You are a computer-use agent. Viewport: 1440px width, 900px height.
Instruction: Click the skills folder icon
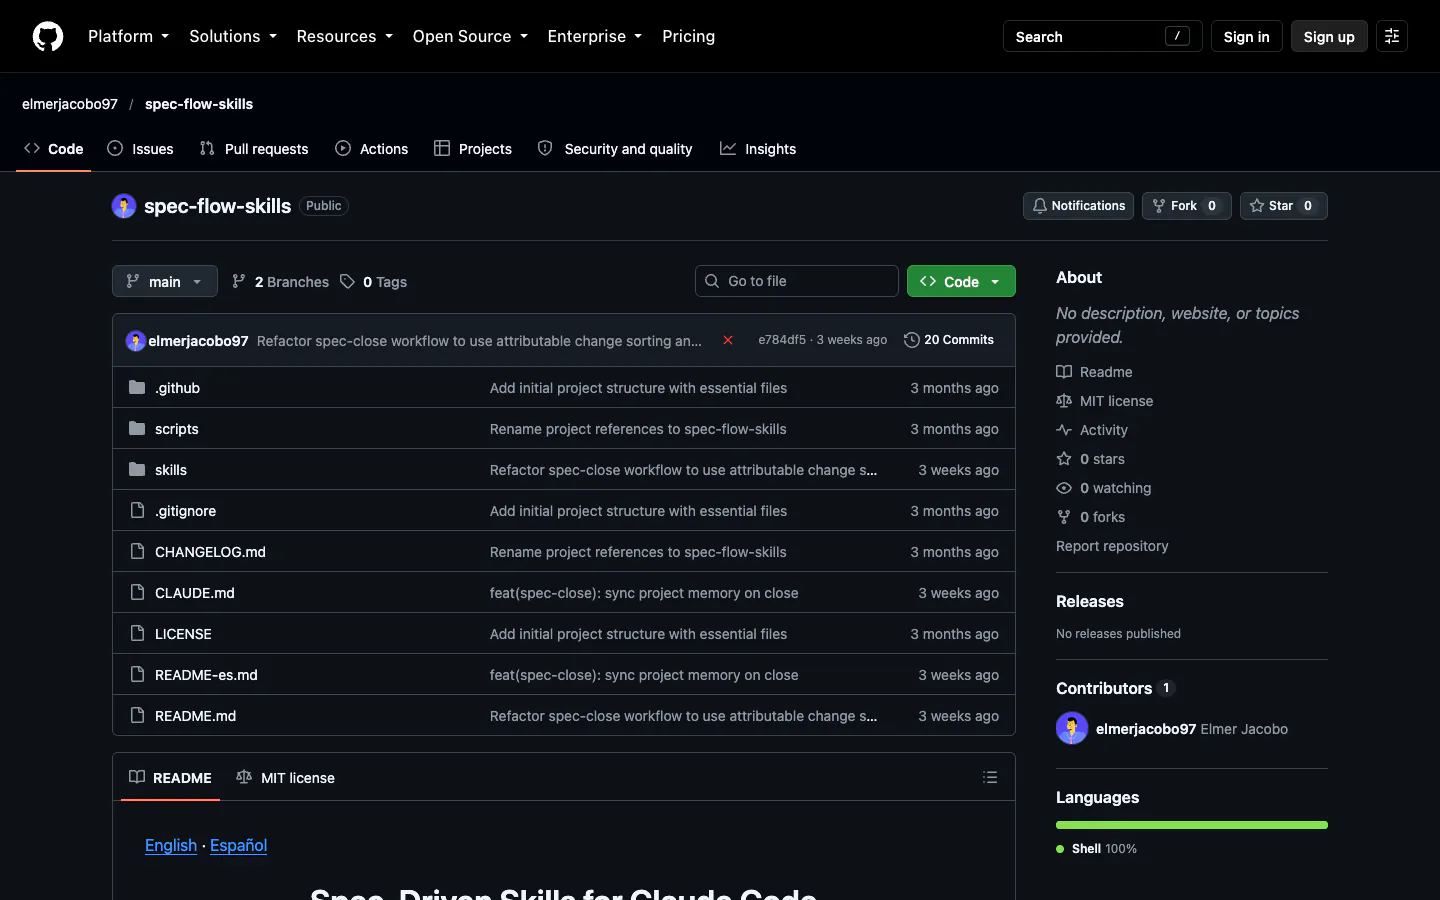coord(137,469)
